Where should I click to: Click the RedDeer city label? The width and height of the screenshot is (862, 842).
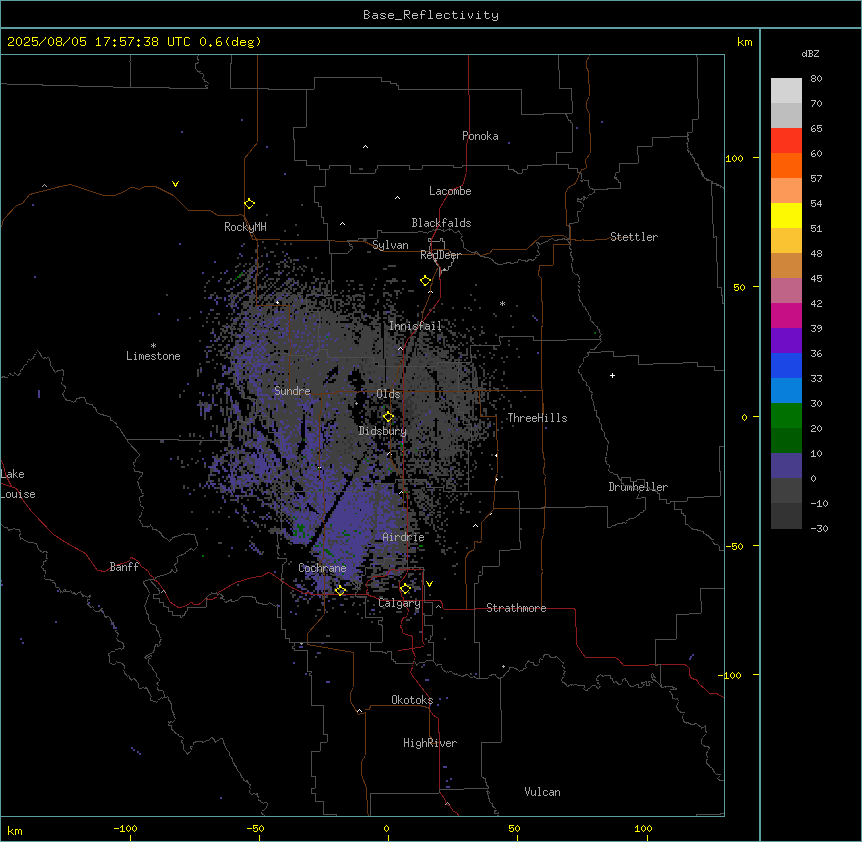coord(440,255)
